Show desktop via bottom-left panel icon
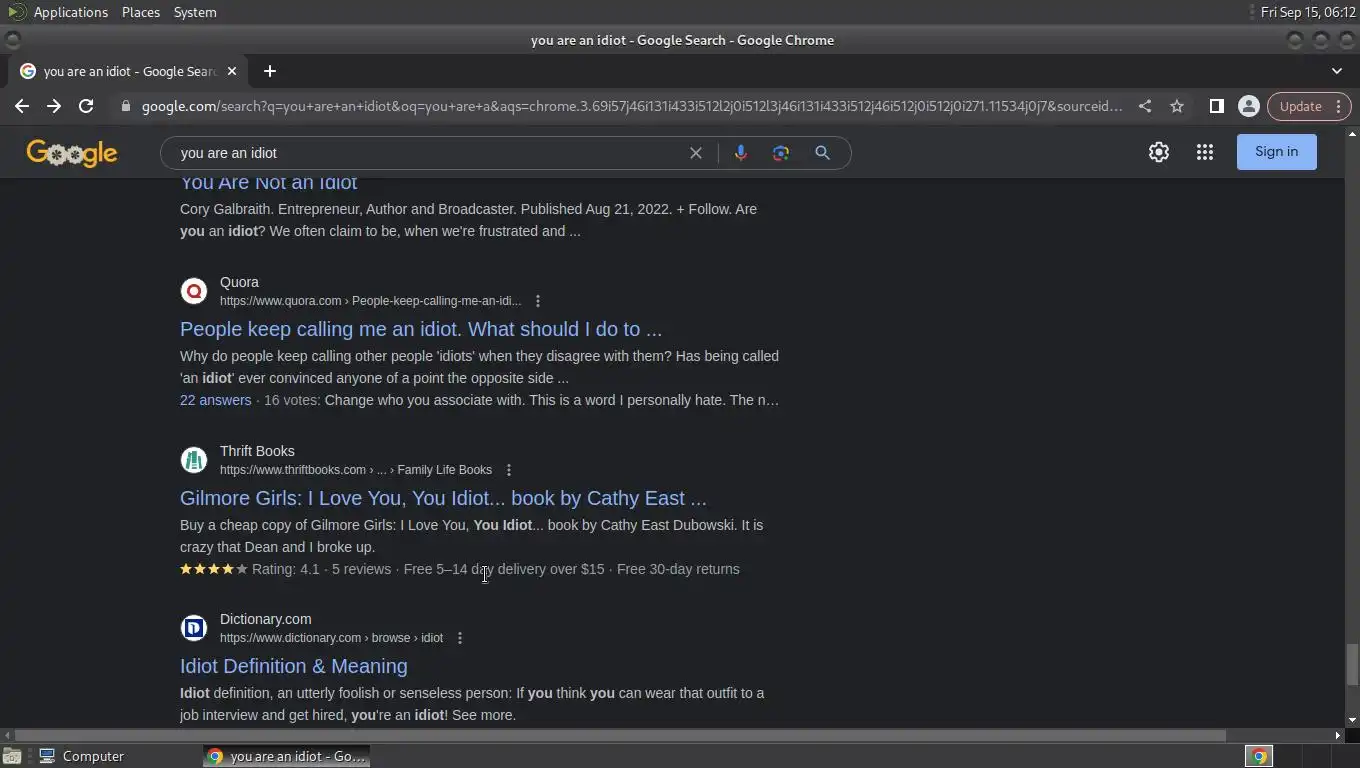Screen dimensions: 1360x768 [x=12, y=756]
